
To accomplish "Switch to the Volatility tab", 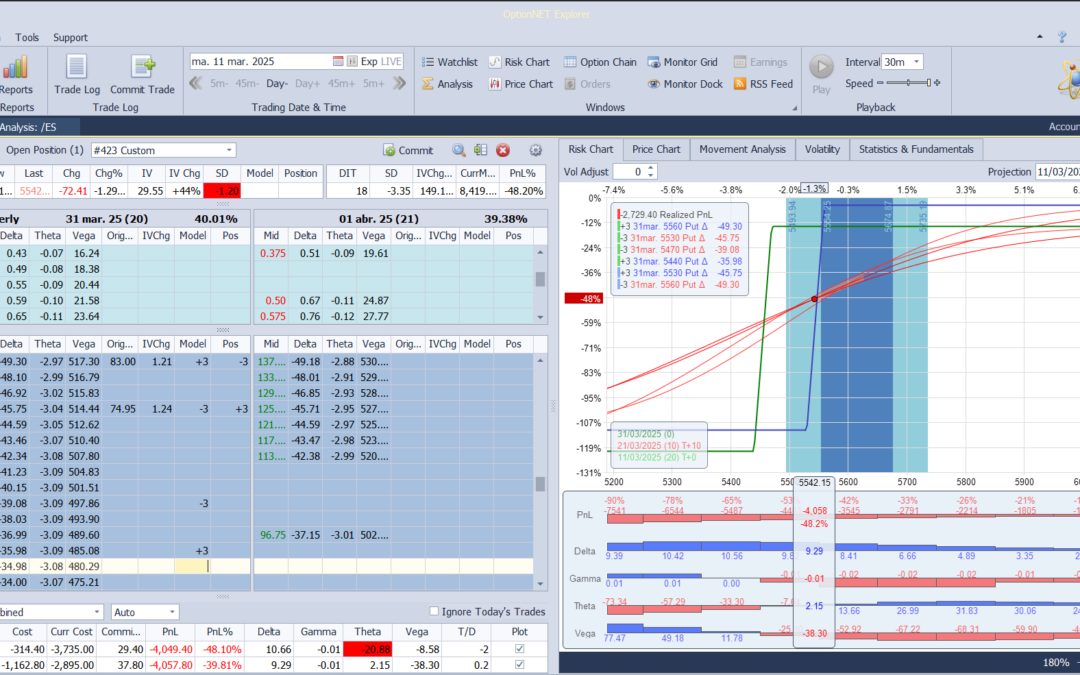I will point(822,149).
